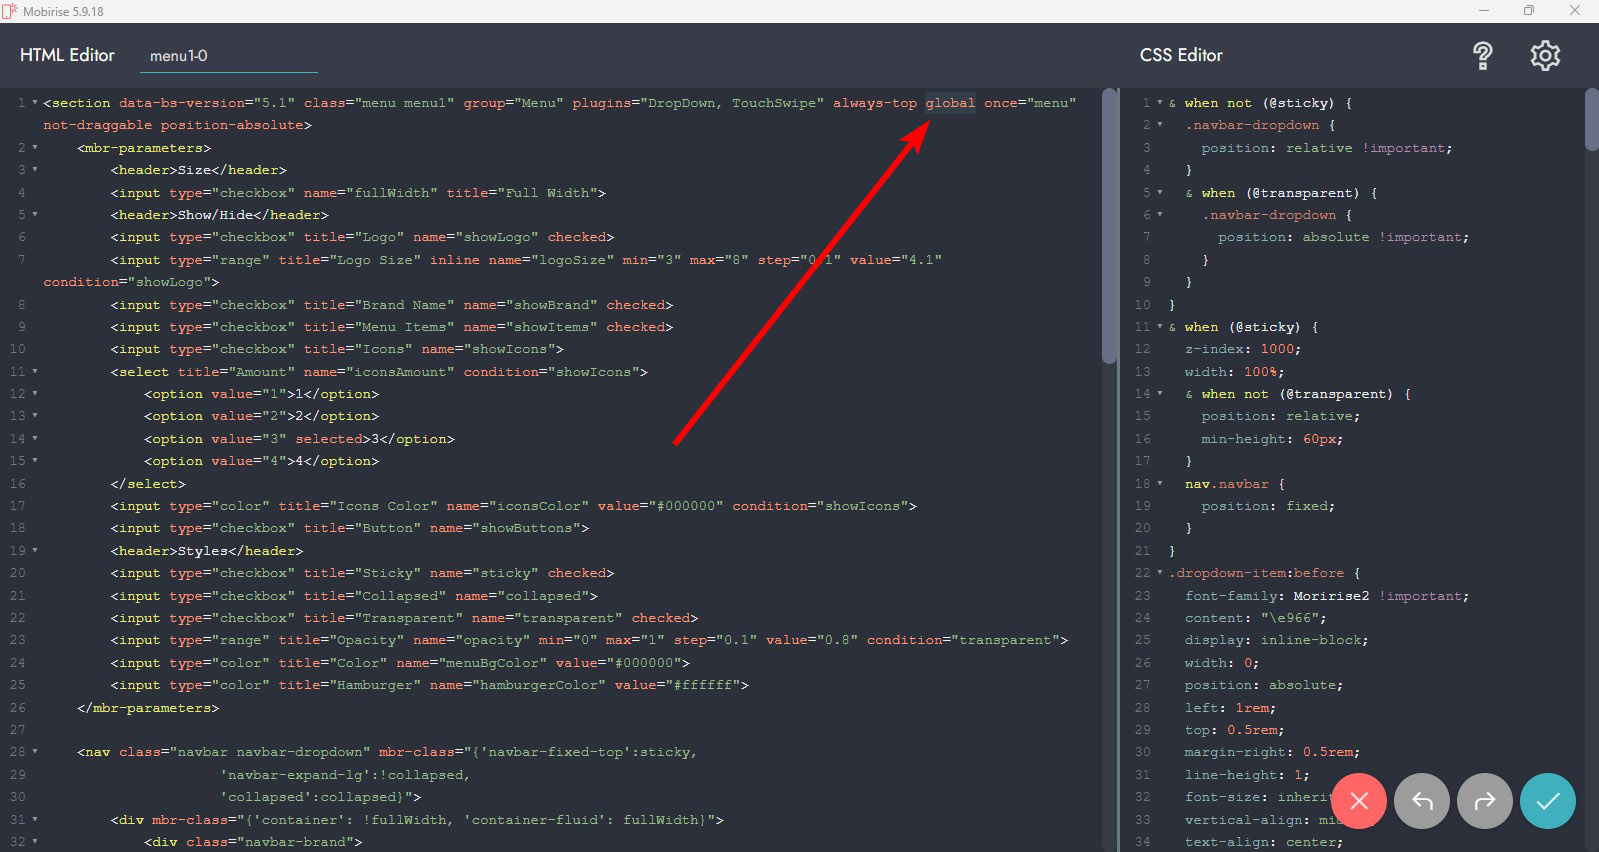Viewport: 1599px width, 852px height.
Task: Click the CSS Editor heading
Action: coord(1181,55)
